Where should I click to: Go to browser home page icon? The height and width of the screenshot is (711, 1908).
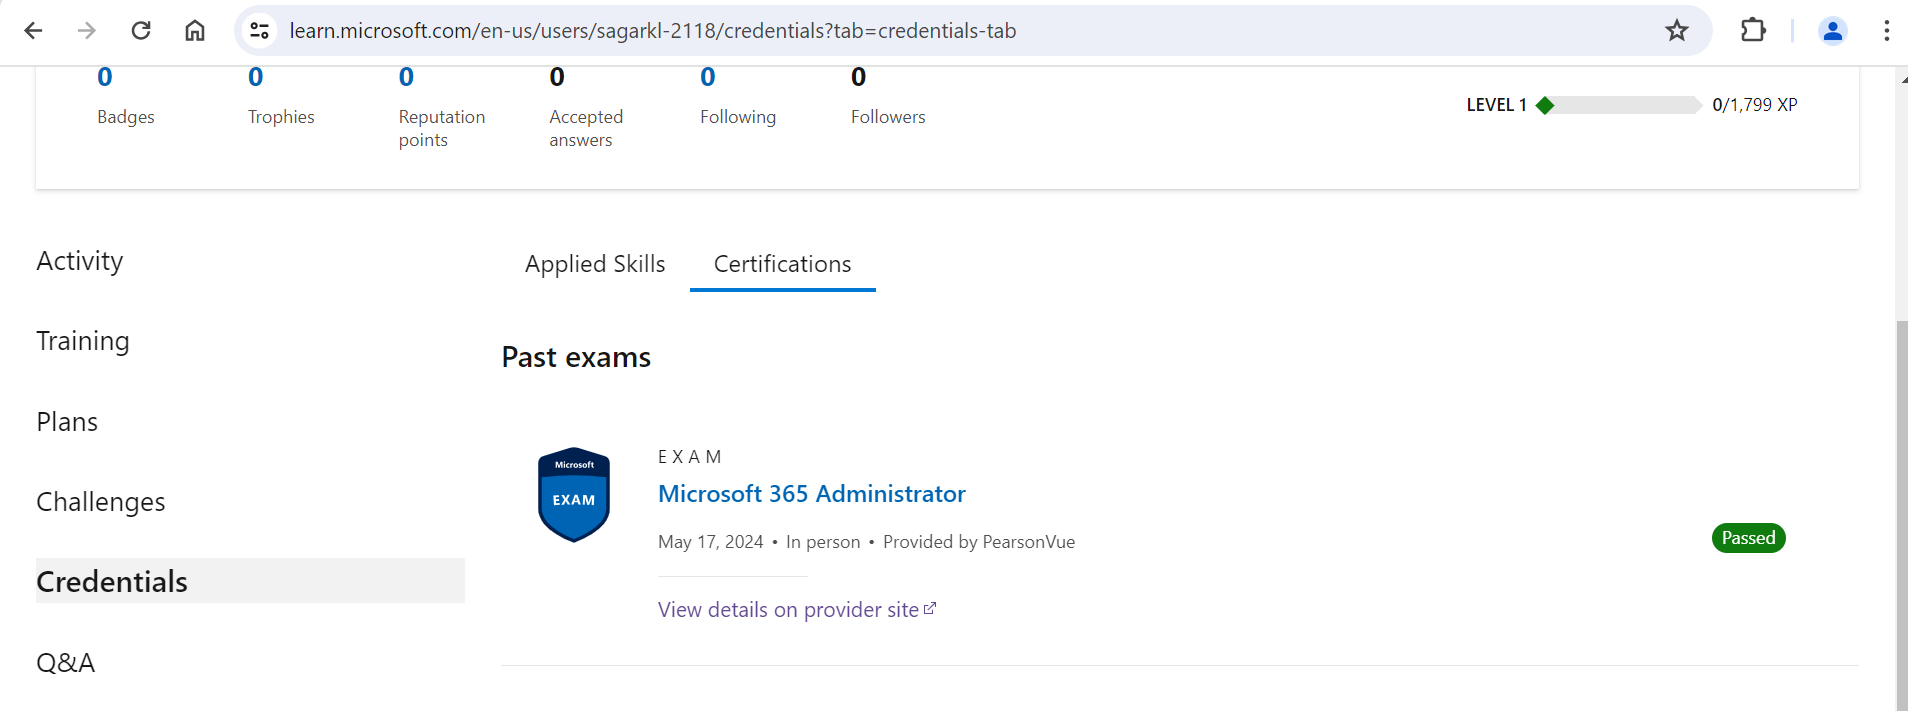pos(195,31)
